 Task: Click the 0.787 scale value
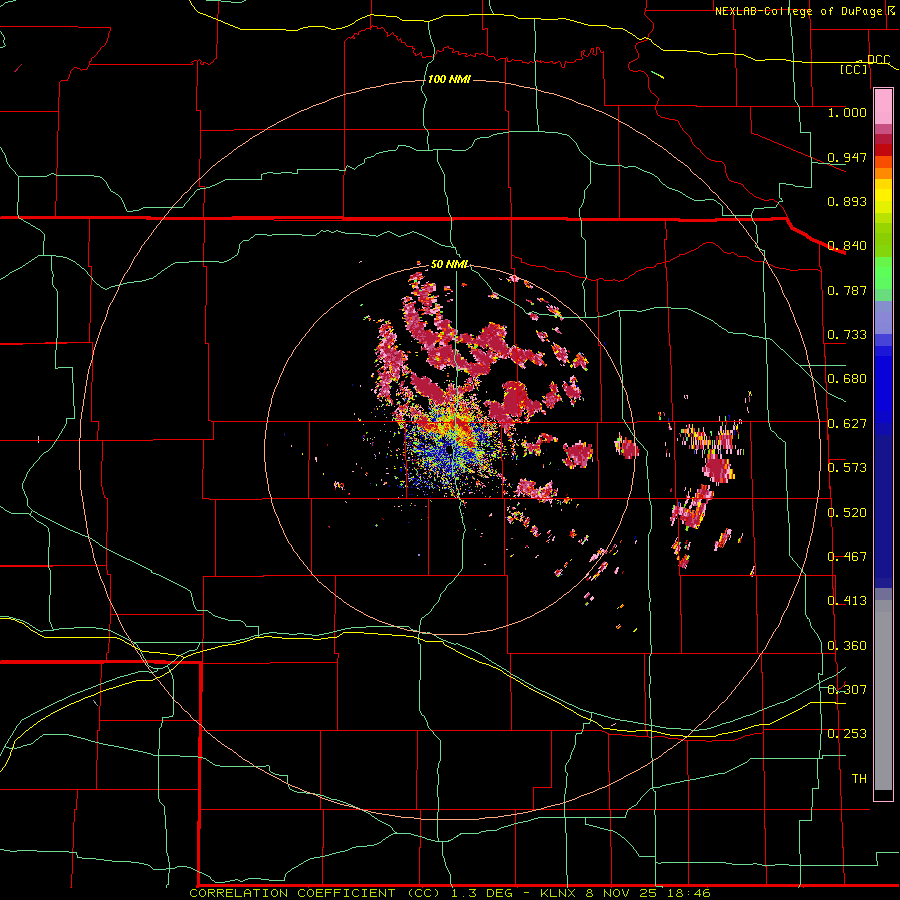847,290
